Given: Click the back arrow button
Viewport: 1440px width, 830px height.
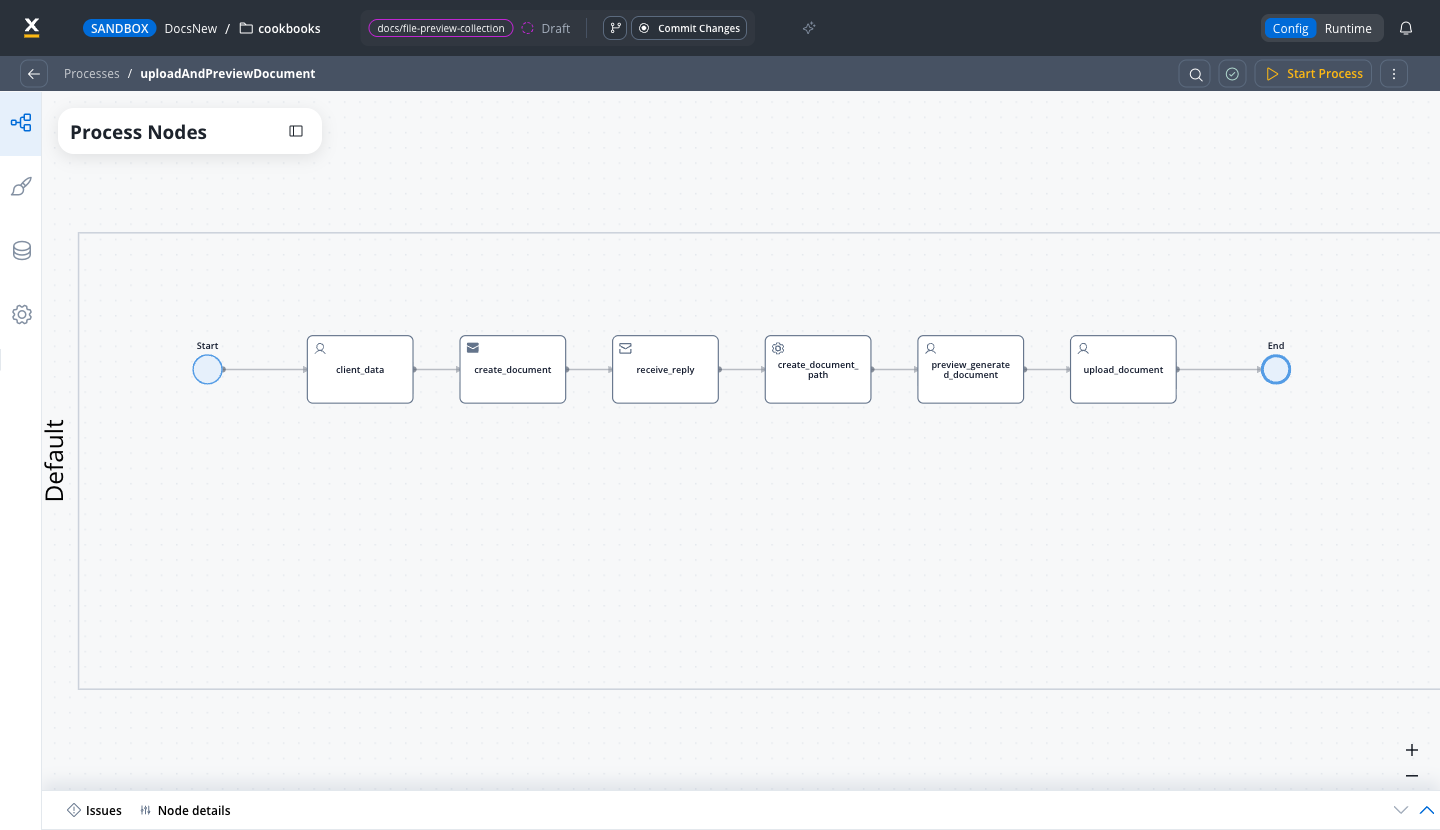Looking at the screenshot, I should [x=34, y=73].
